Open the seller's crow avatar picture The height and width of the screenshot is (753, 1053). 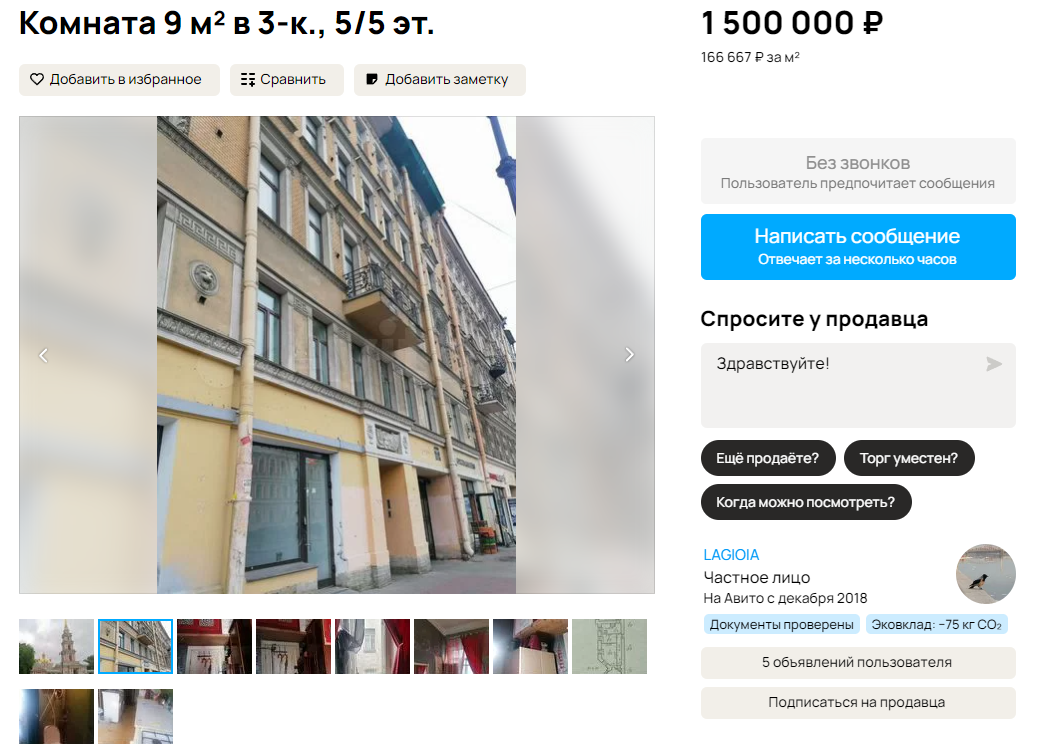(985, 574)
